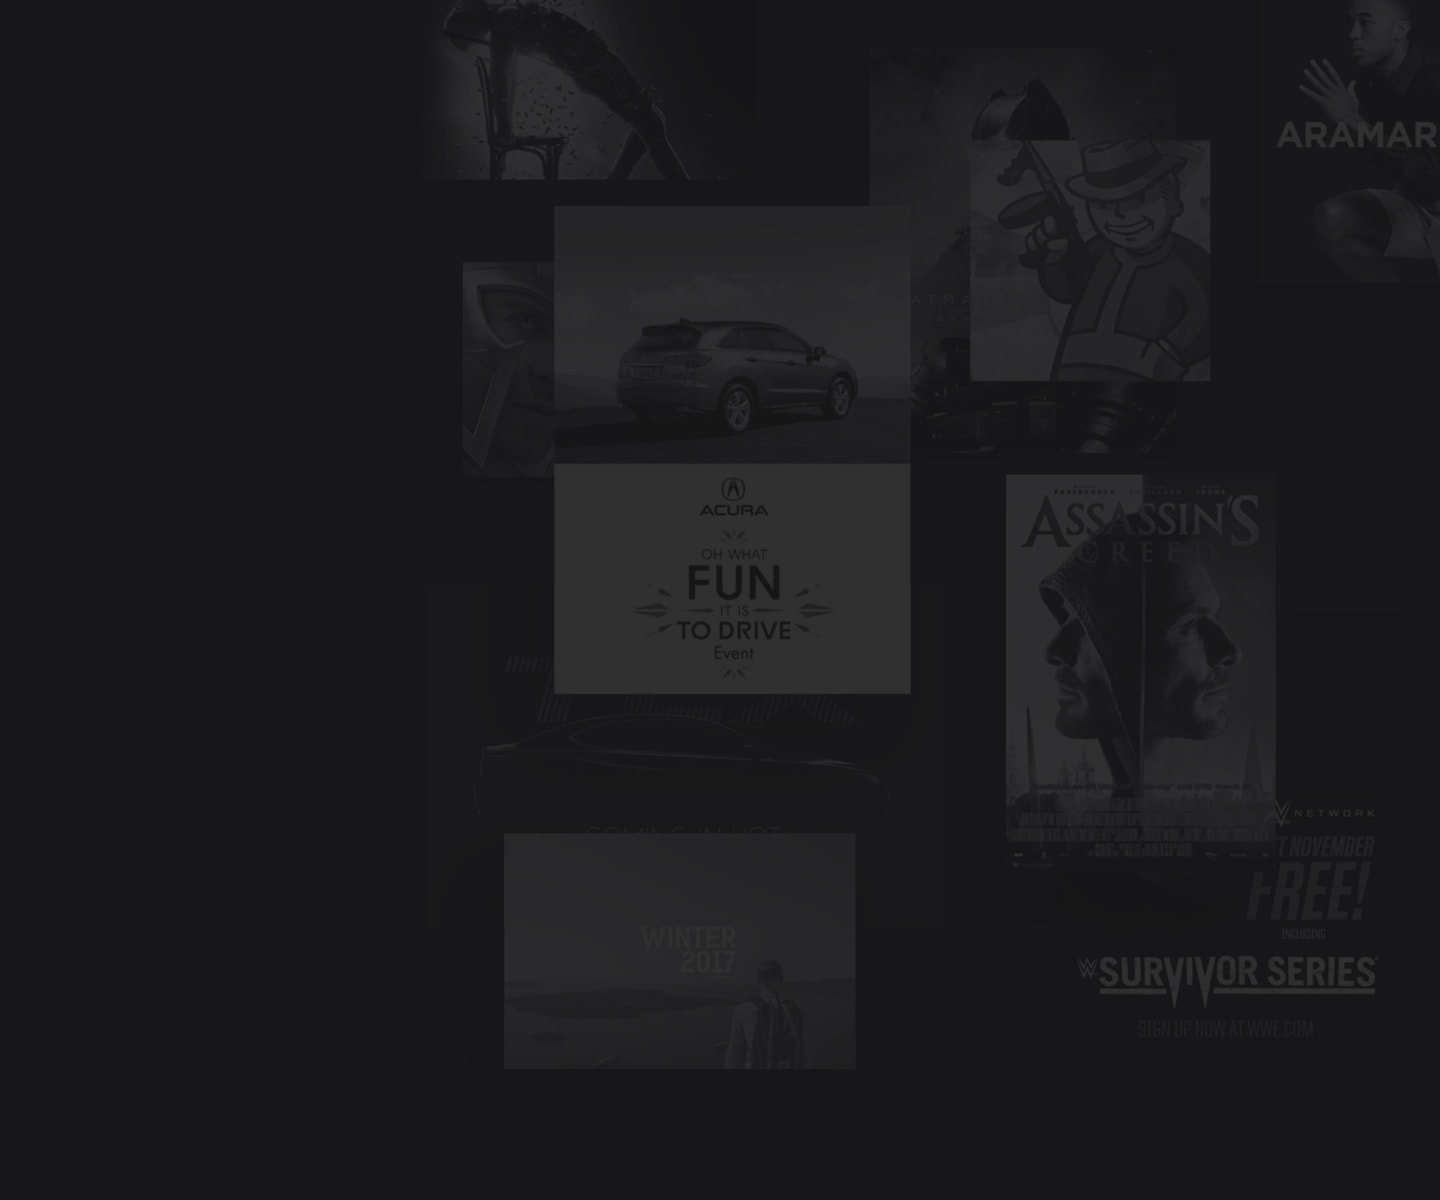Open the Acura SUV photo ad
The height and width of the screenshot is (1200, 1440).
(x=732, y=450)
